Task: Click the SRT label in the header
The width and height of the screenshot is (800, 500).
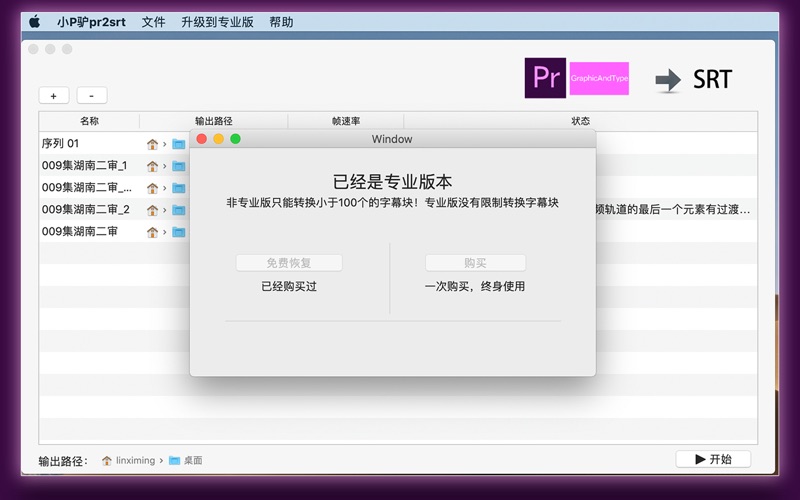Action: (712, 80)
